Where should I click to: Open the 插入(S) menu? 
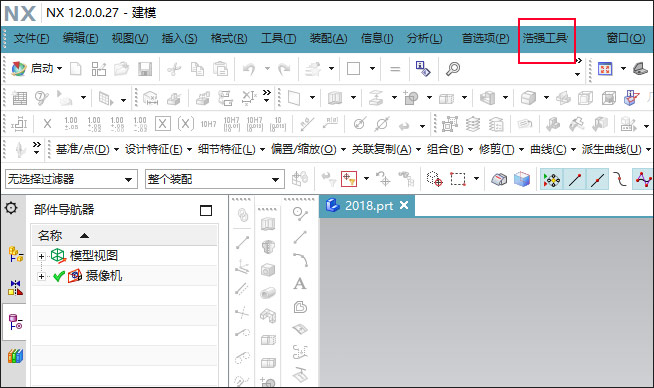(179, 38)
